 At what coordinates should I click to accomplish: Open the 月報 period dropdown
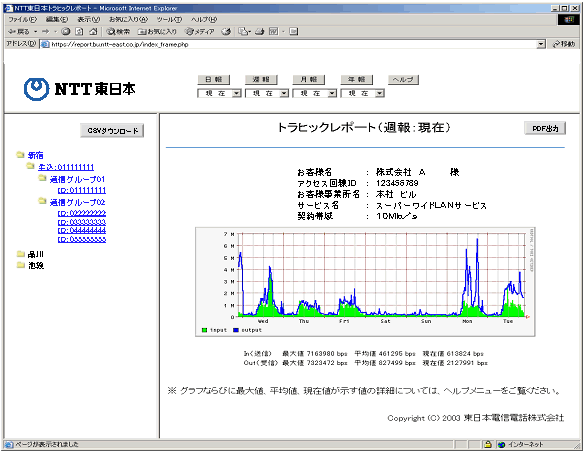pyautogui.click(x=315, y=93)
